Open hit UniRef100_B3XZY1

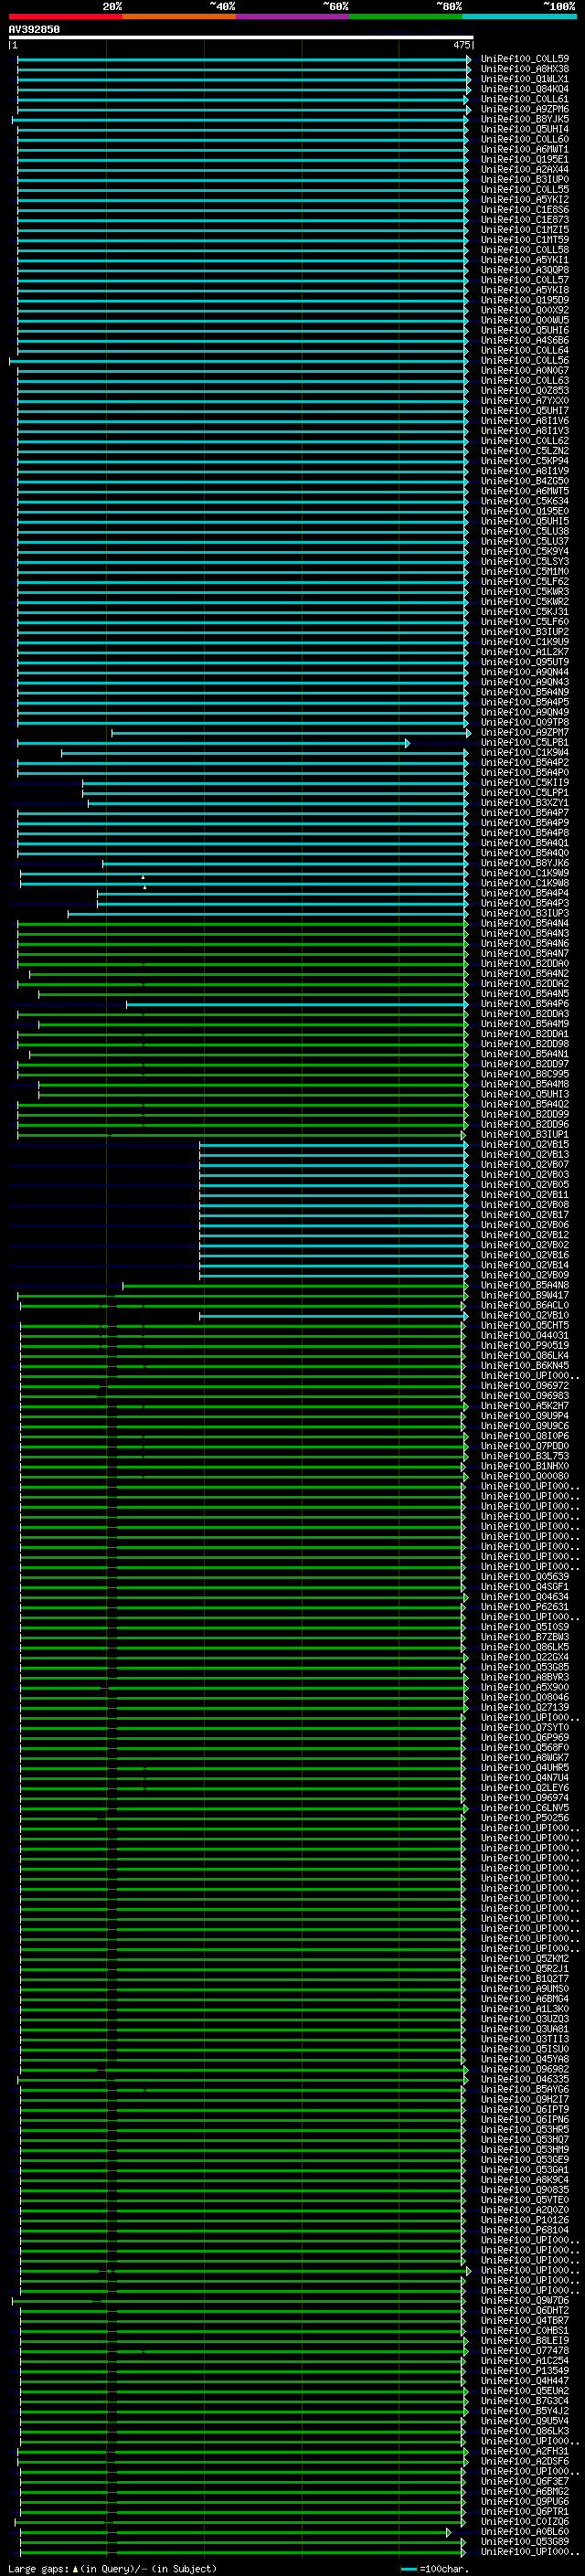click(525, 802)
